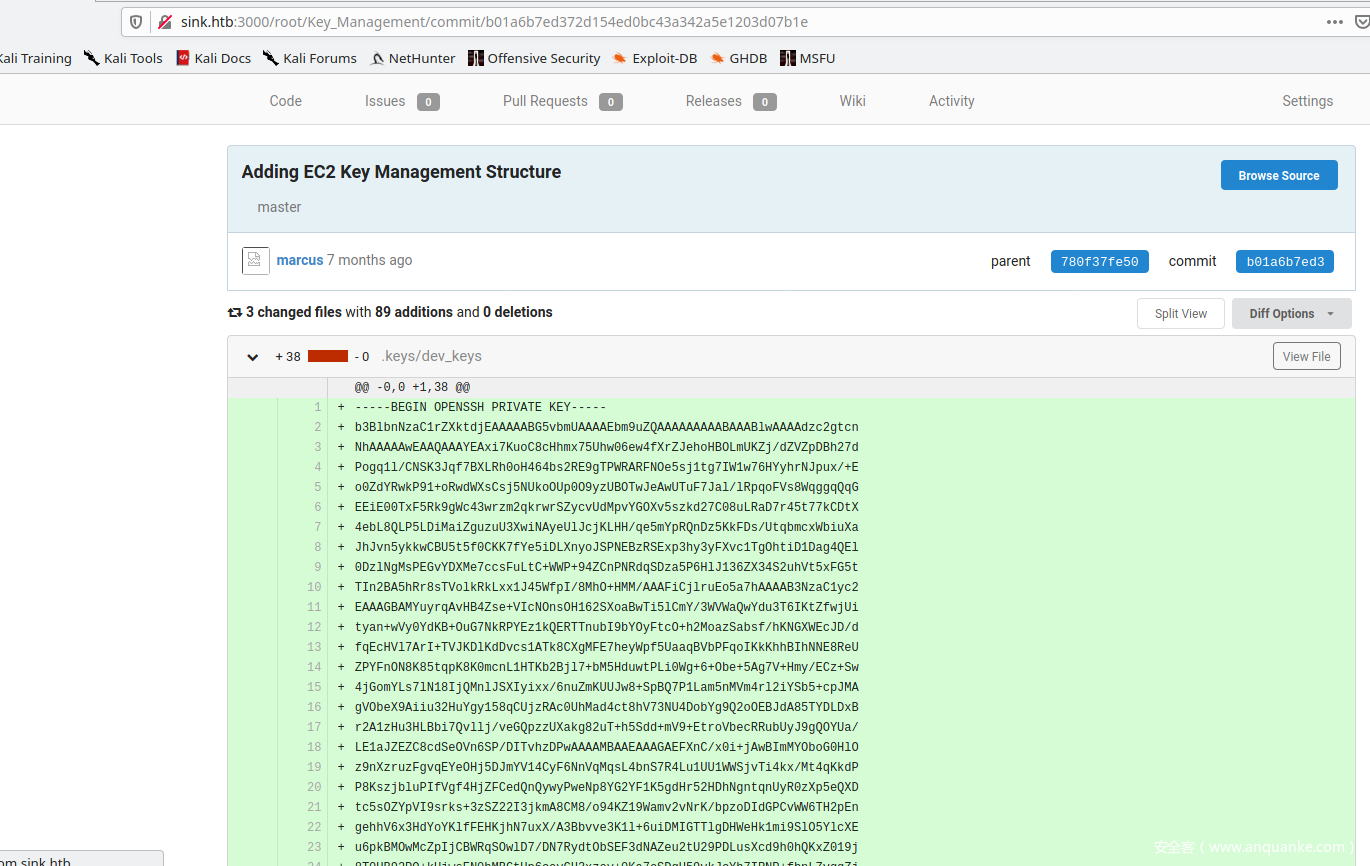Image resolution: width=1370 pixels, height=866 pixels.
Task: Collapse the .keys/dev_keys file diff
Action: [253, 357]
